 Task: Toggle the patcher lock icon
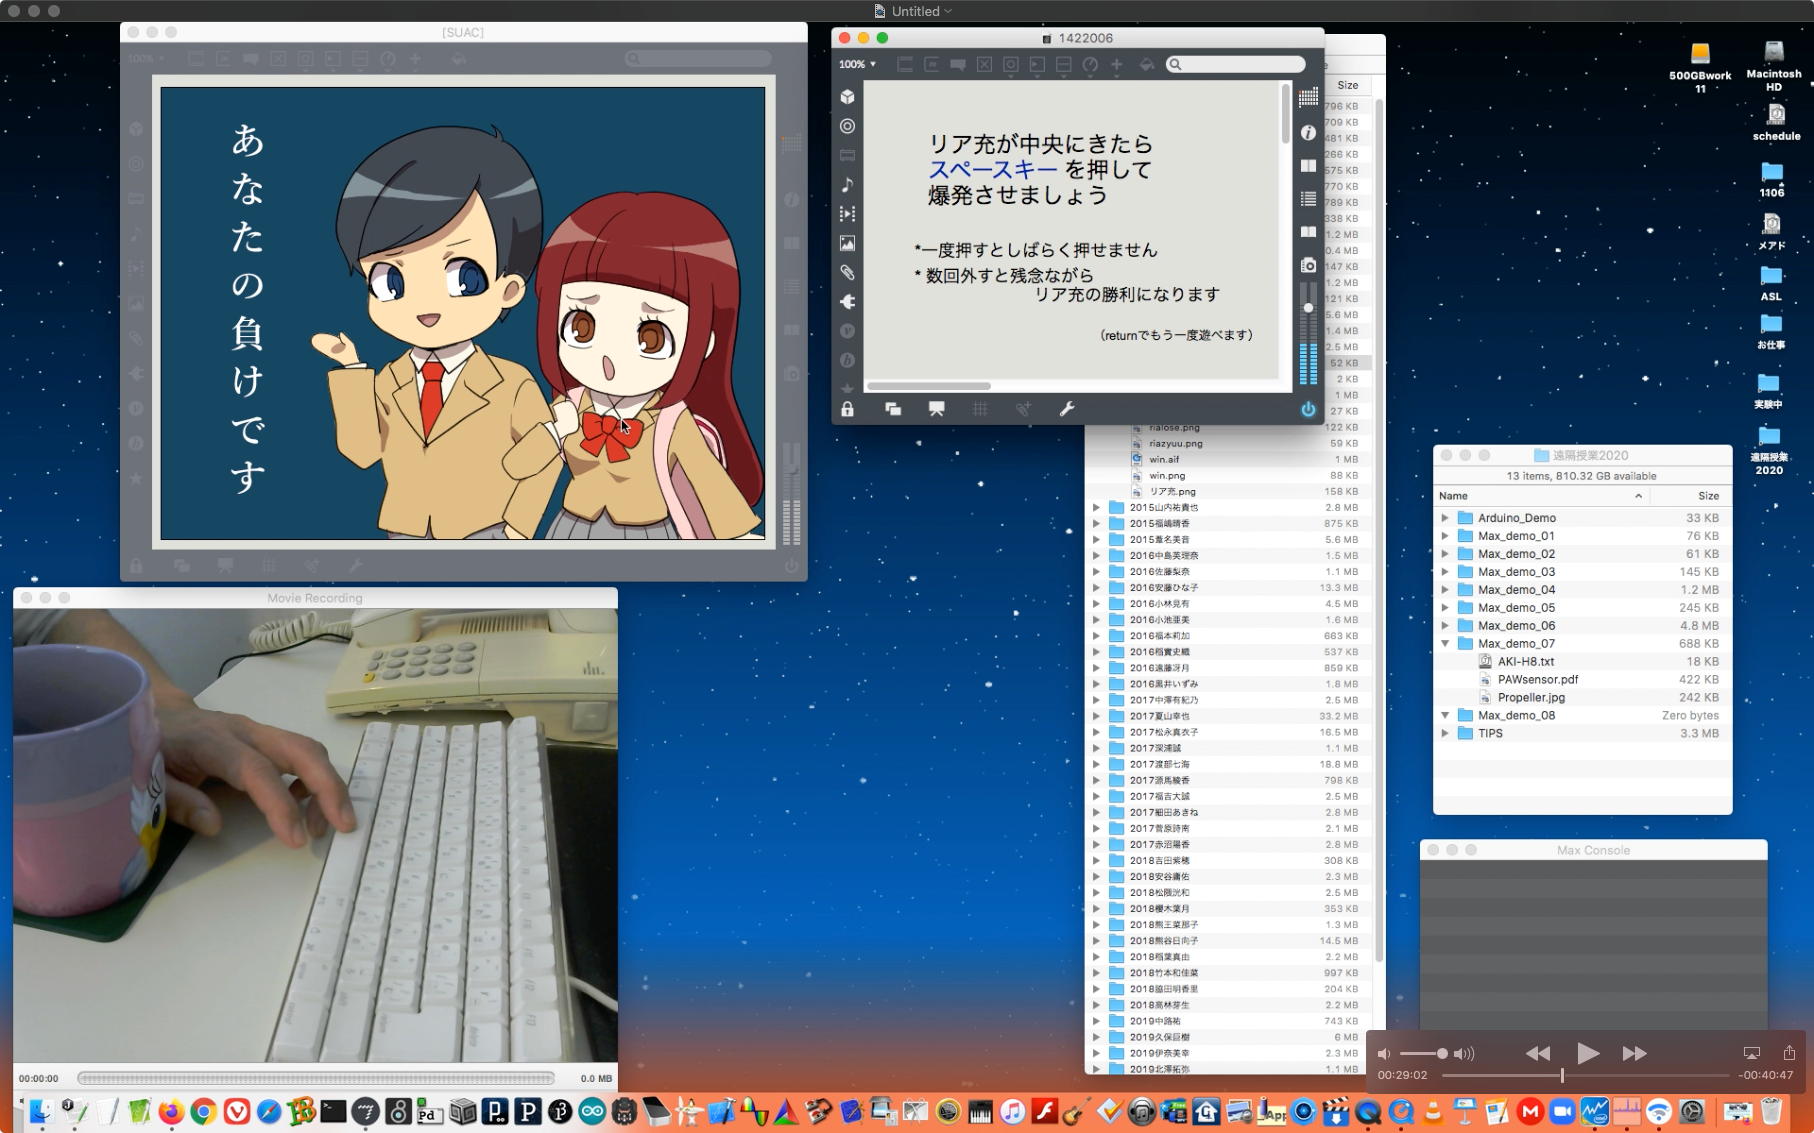click(x=847, y=409)
